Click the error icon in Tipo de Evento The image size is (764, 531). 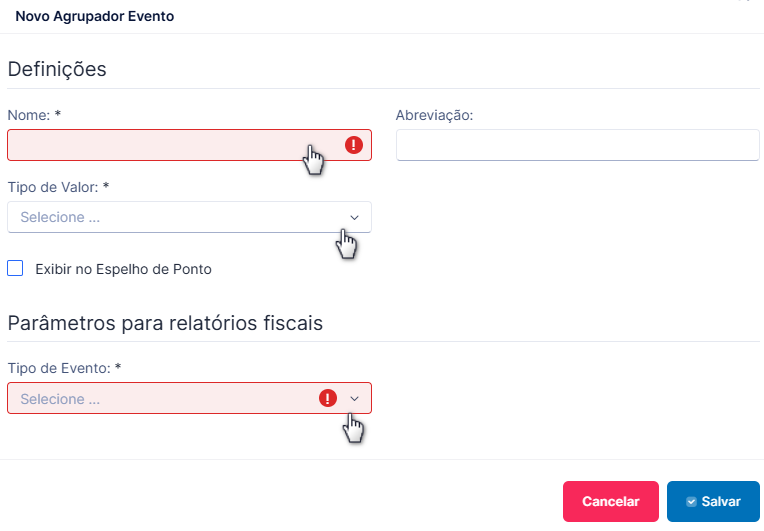[x=328, y=398]
